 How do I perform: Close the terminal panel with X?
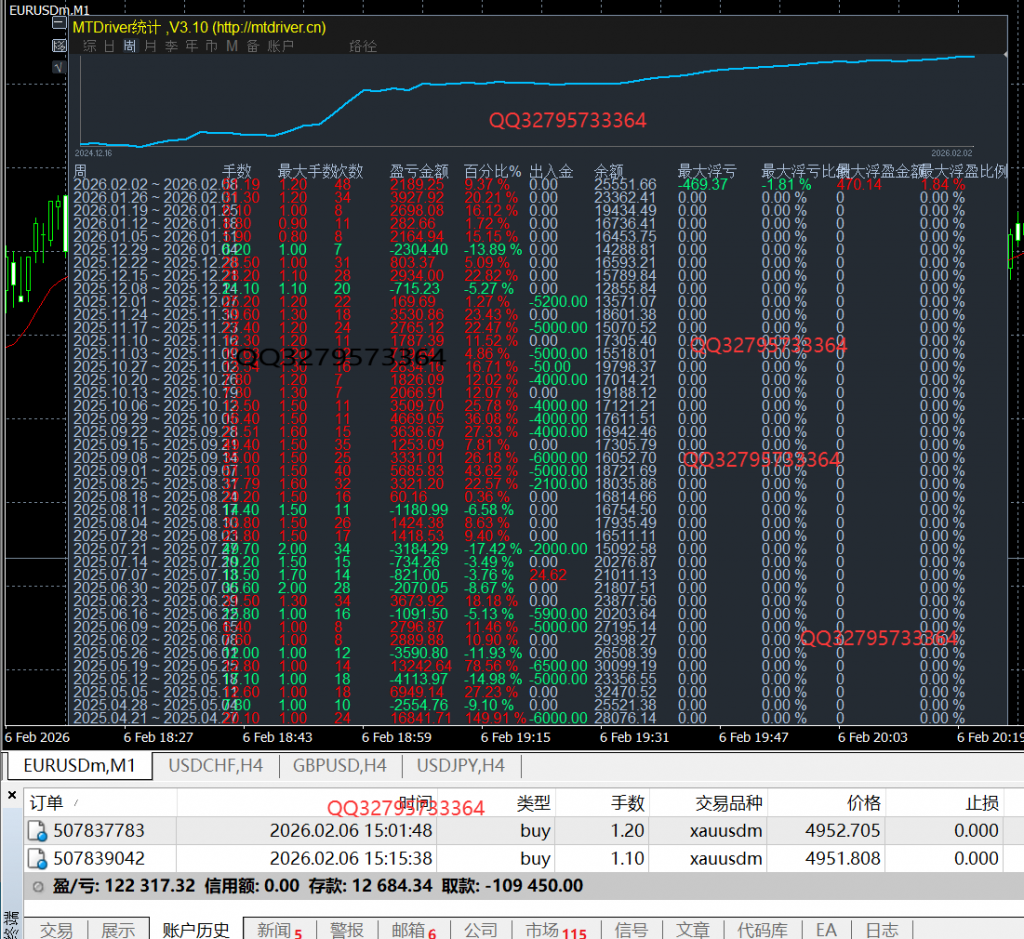click(12, 796)
